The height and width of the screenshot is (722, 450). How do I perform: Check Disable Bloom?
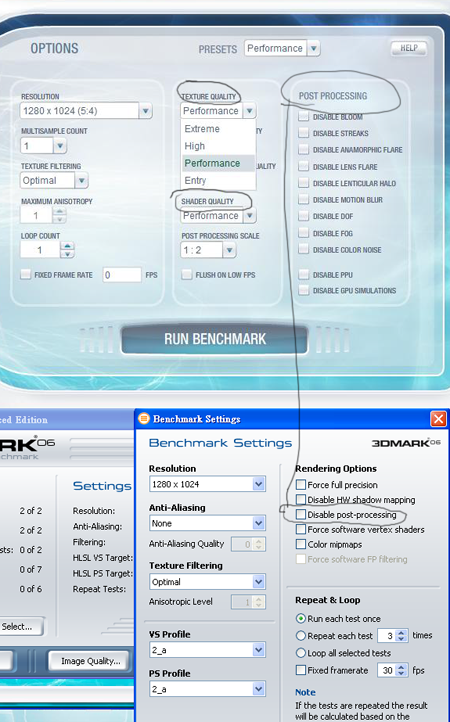pos(303,116)
